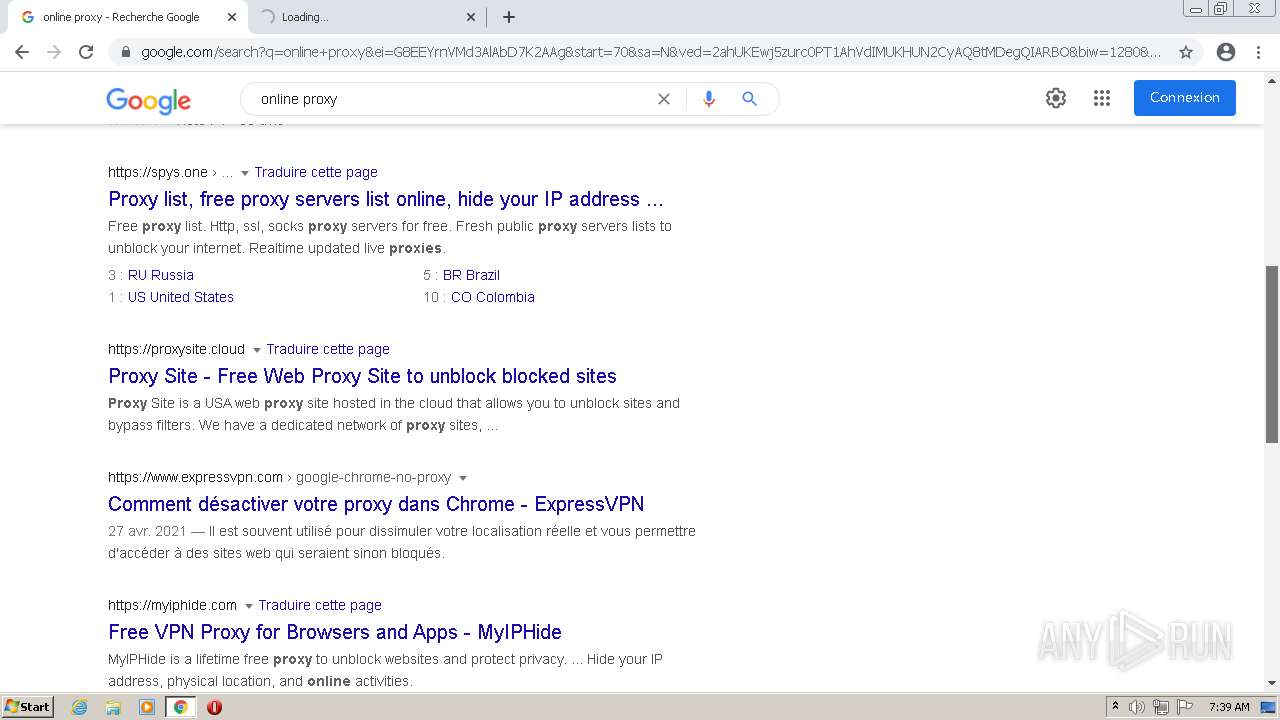The image size is (1280, 720).
Task: Expand expressvpn.com result options arrow
Action: [463, 478]
